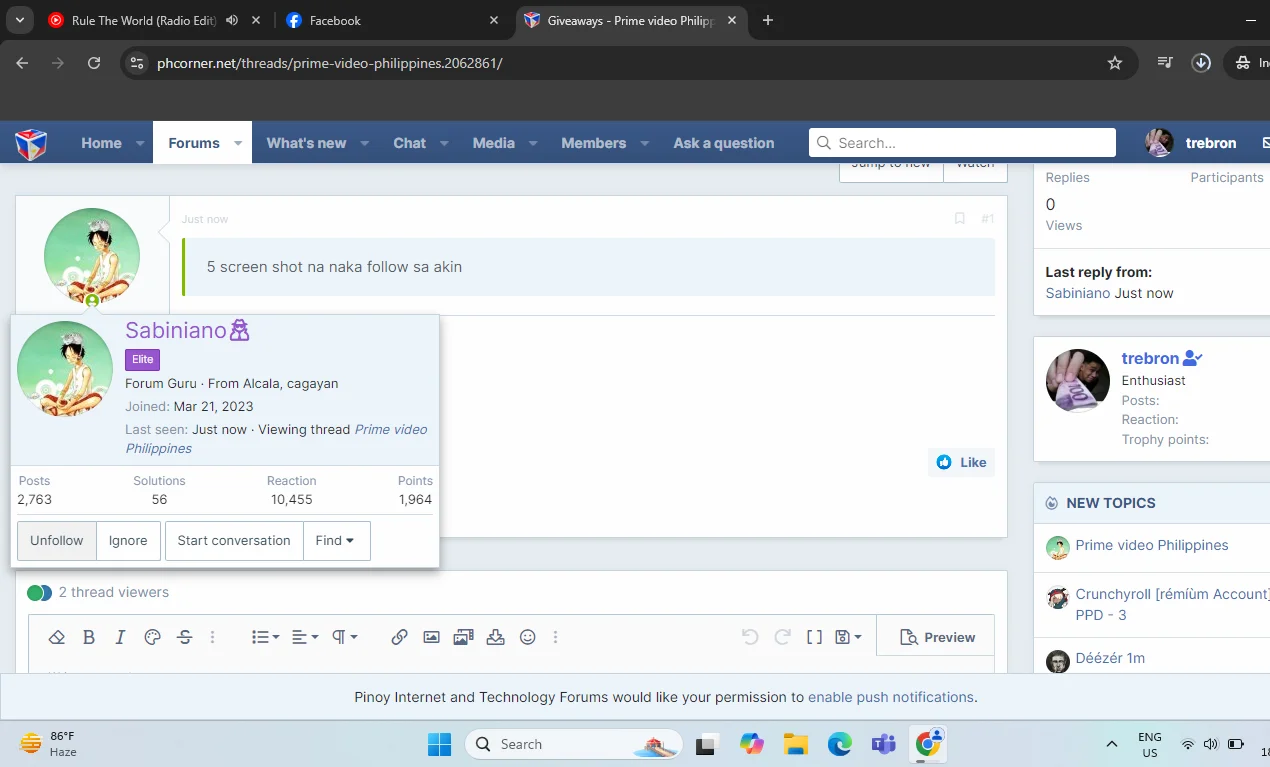Toggle bold formatting in editor
Screen dimensions: 1270x767
point(88,637)
